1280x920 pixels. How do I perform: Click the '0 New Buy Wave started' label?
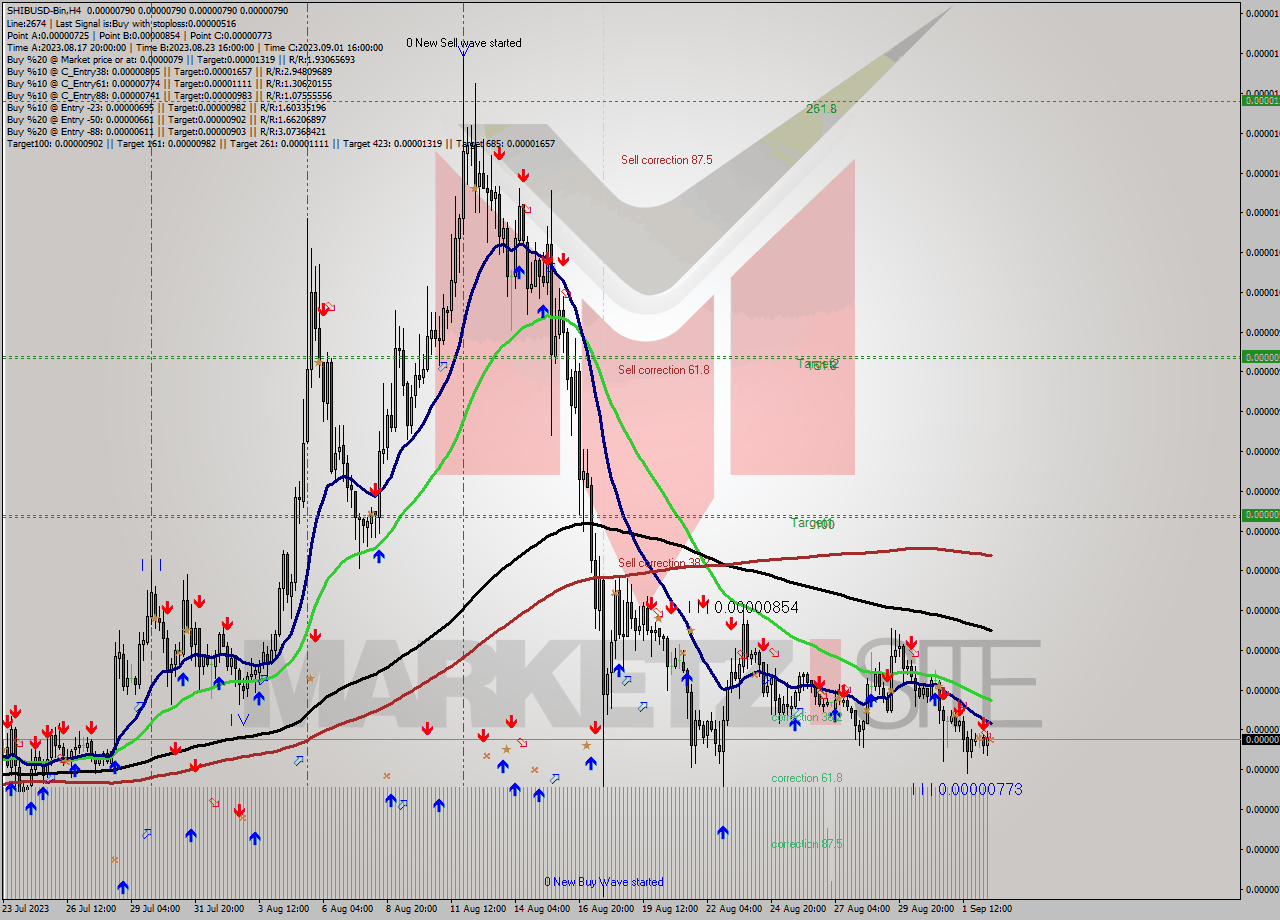(604, 882)
